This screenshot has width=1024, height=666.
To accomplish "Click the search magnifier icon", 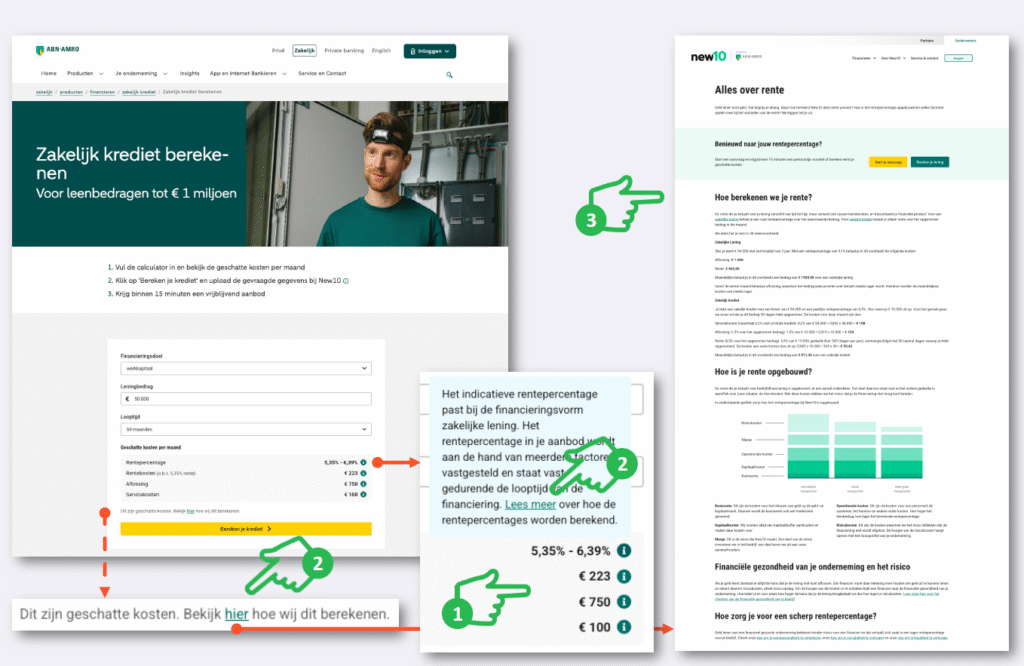I will pyautogui.click(x=449, y=74).
